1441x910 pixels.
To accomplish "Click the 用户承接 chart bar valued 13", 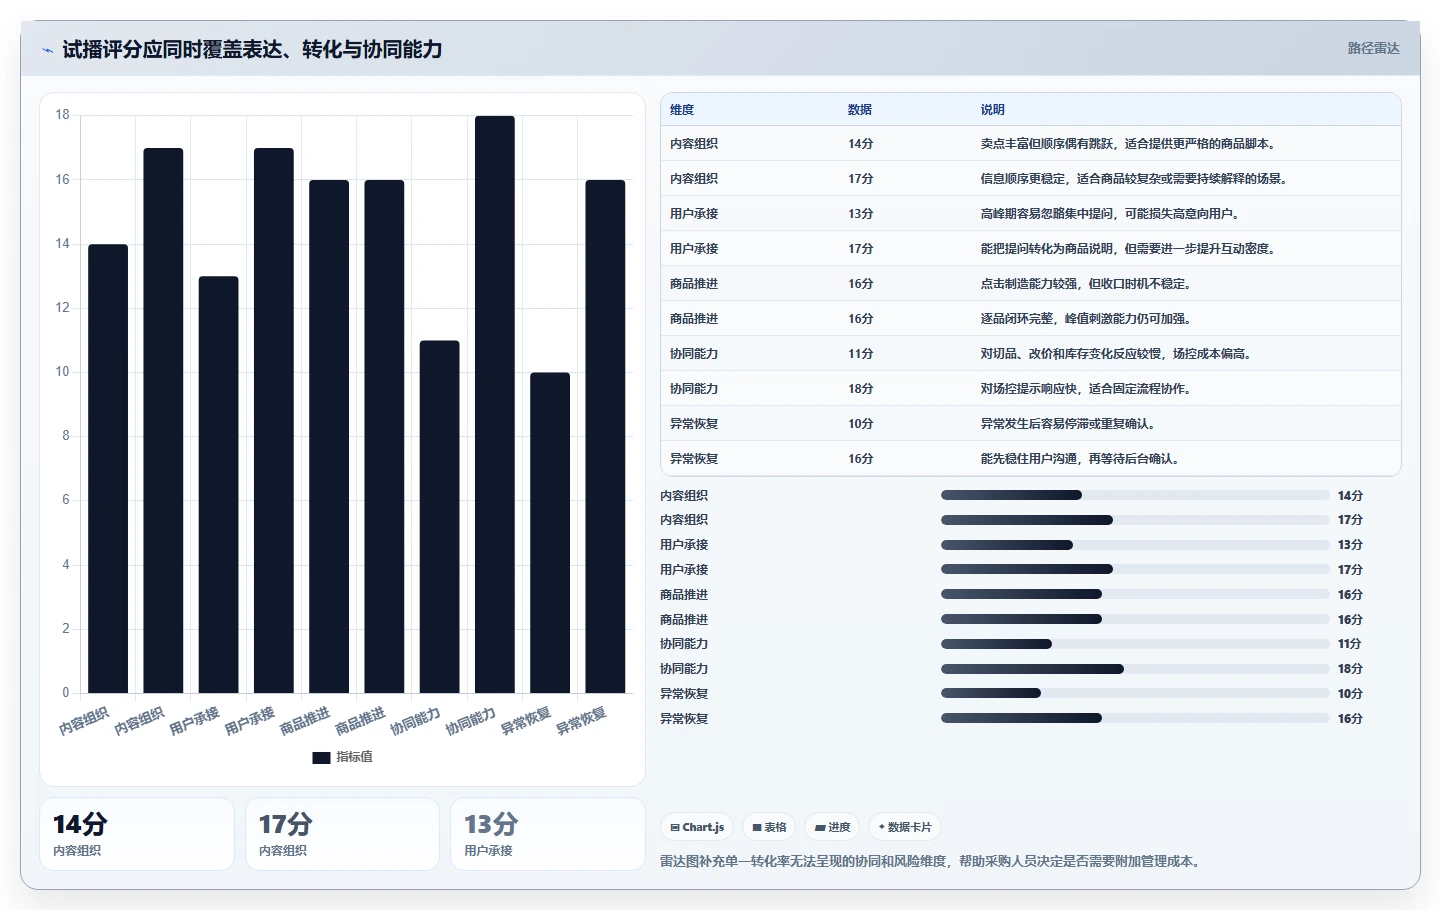I will coord(219,485).
